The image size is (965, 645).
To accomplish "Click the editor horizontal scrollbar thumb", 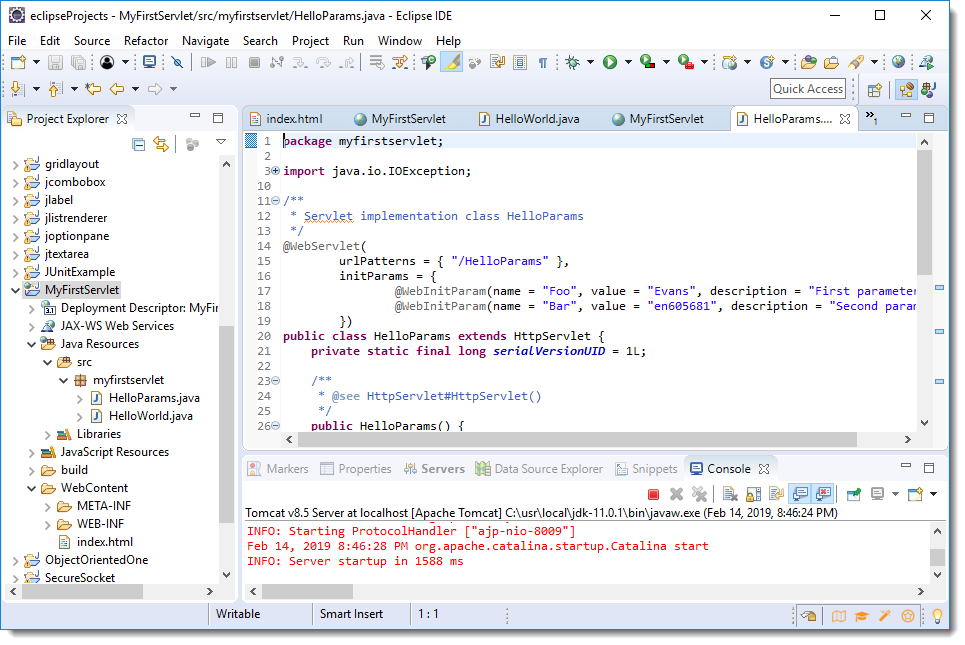I will pos(577,439).
